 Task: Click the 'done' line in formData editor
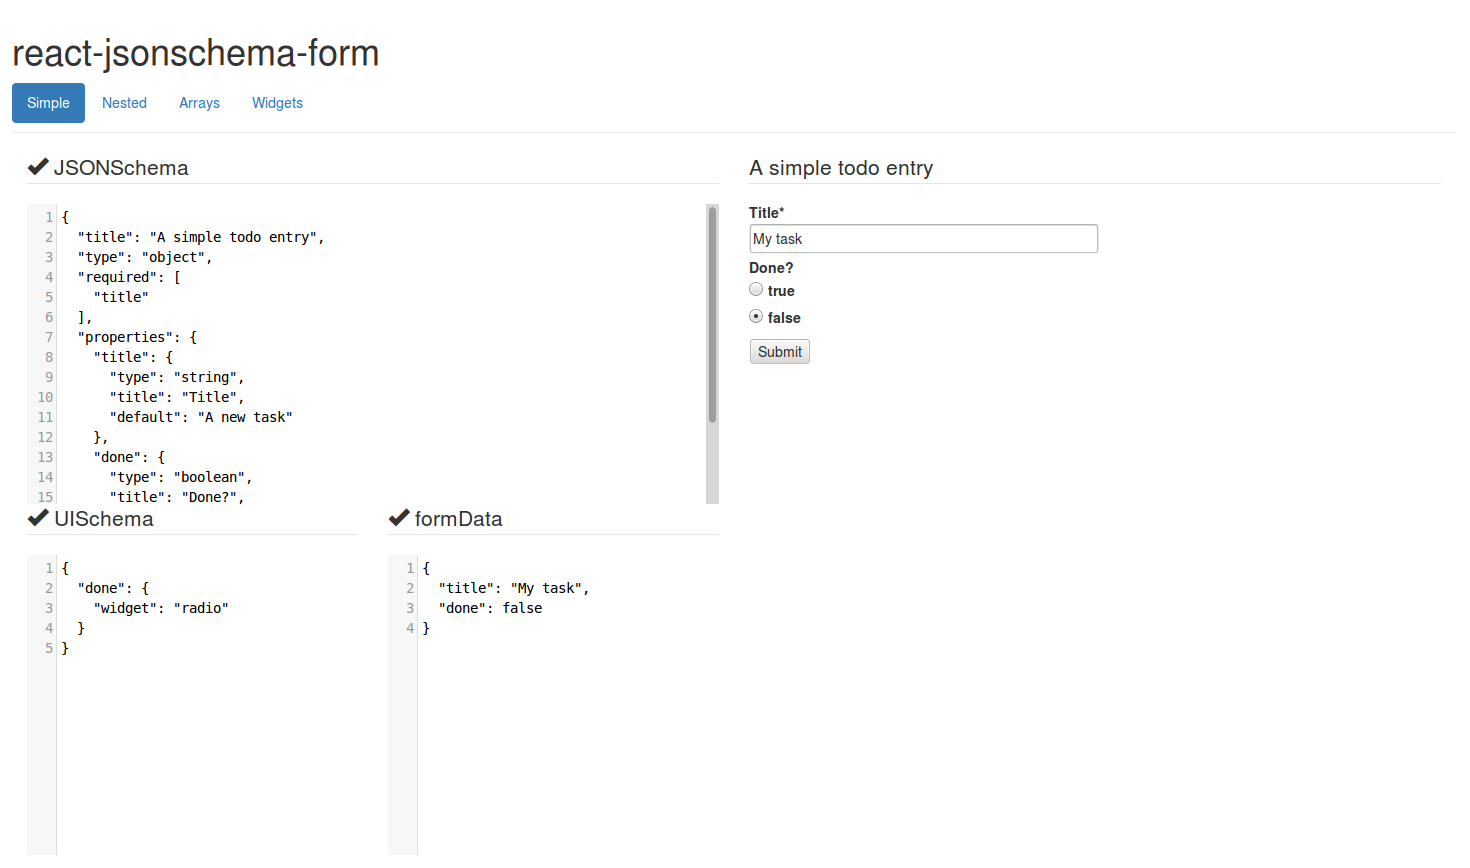[490, 608]
